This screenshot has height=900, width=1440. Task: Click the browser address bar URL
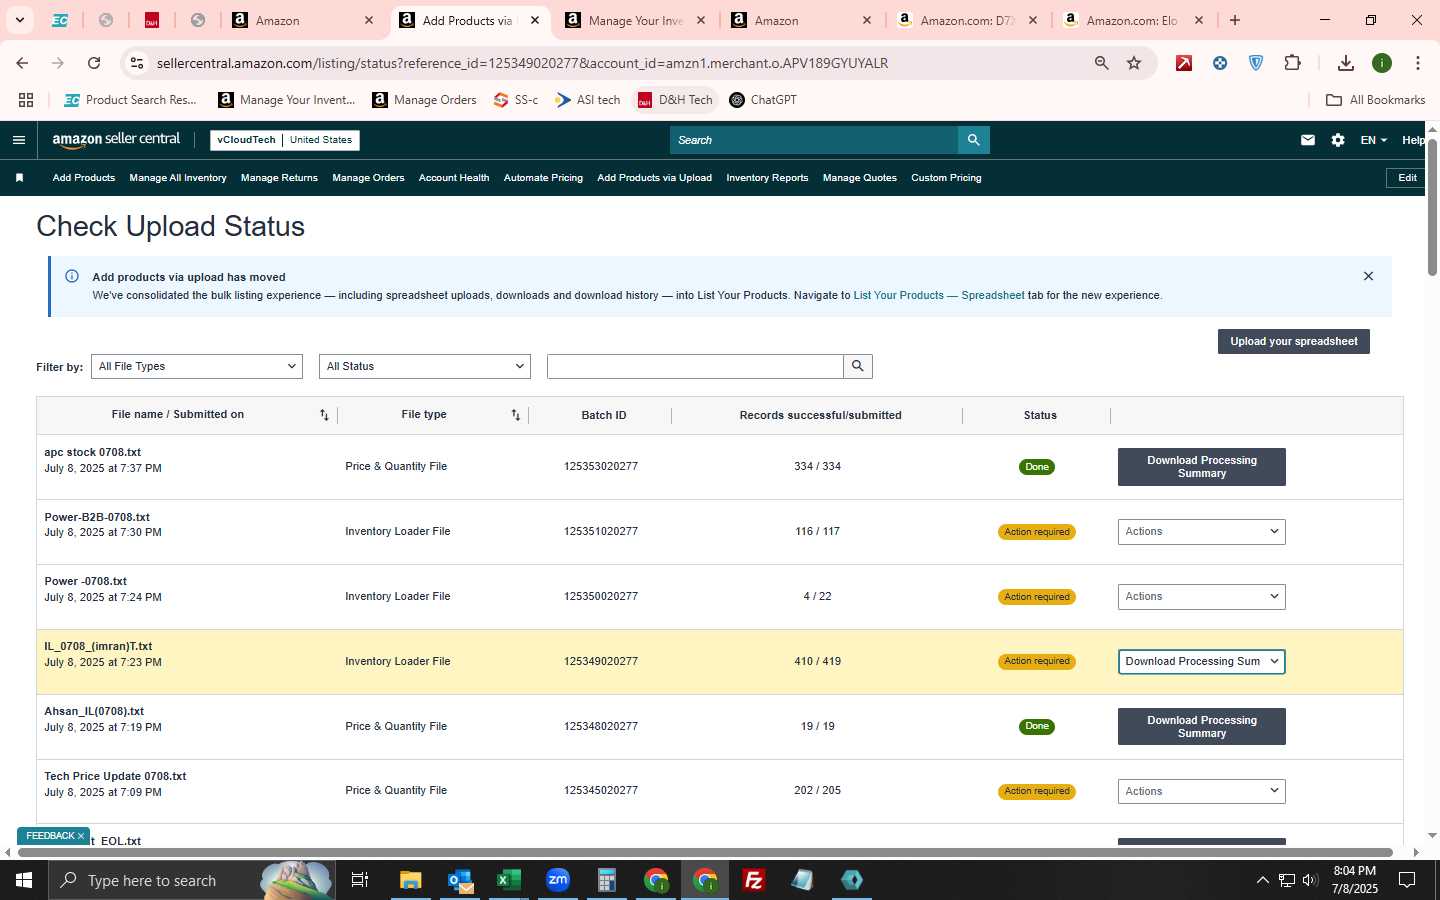coord(522,63)
